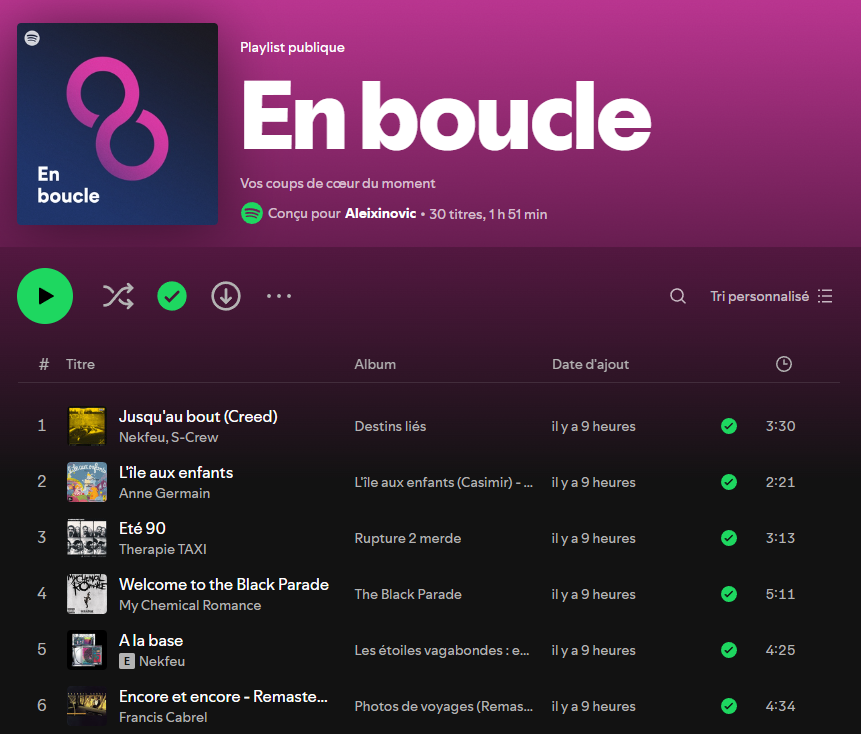Screen dimensions: 861x734
Task: Open the three-dot more options menu
Action: [x=279, y=296]
